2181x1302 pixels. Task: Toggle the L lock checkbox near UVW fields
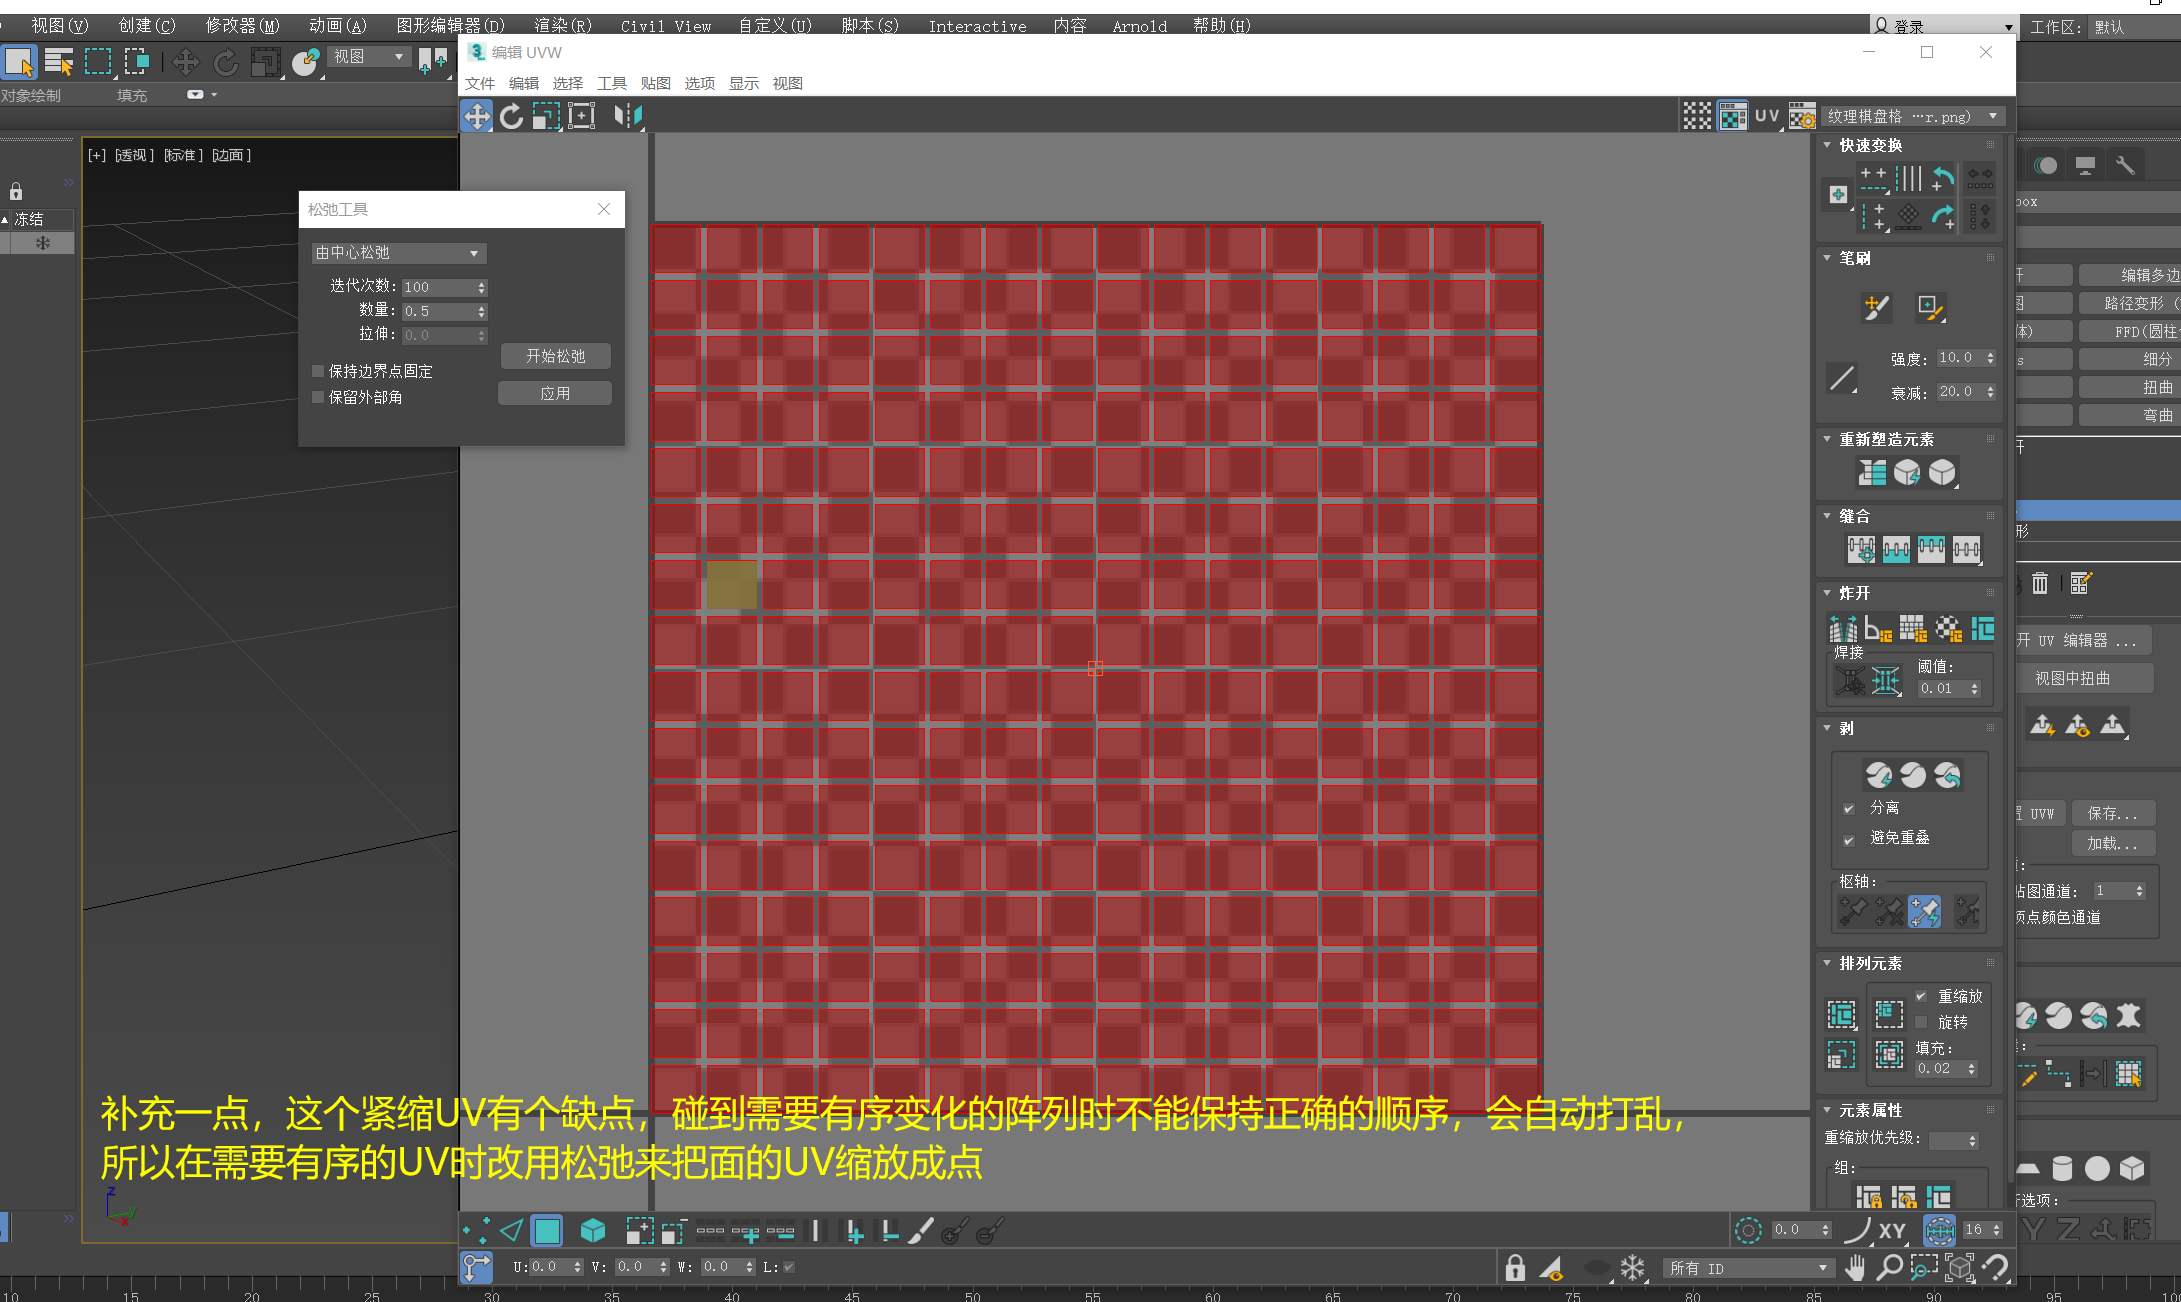(789, 1267)
